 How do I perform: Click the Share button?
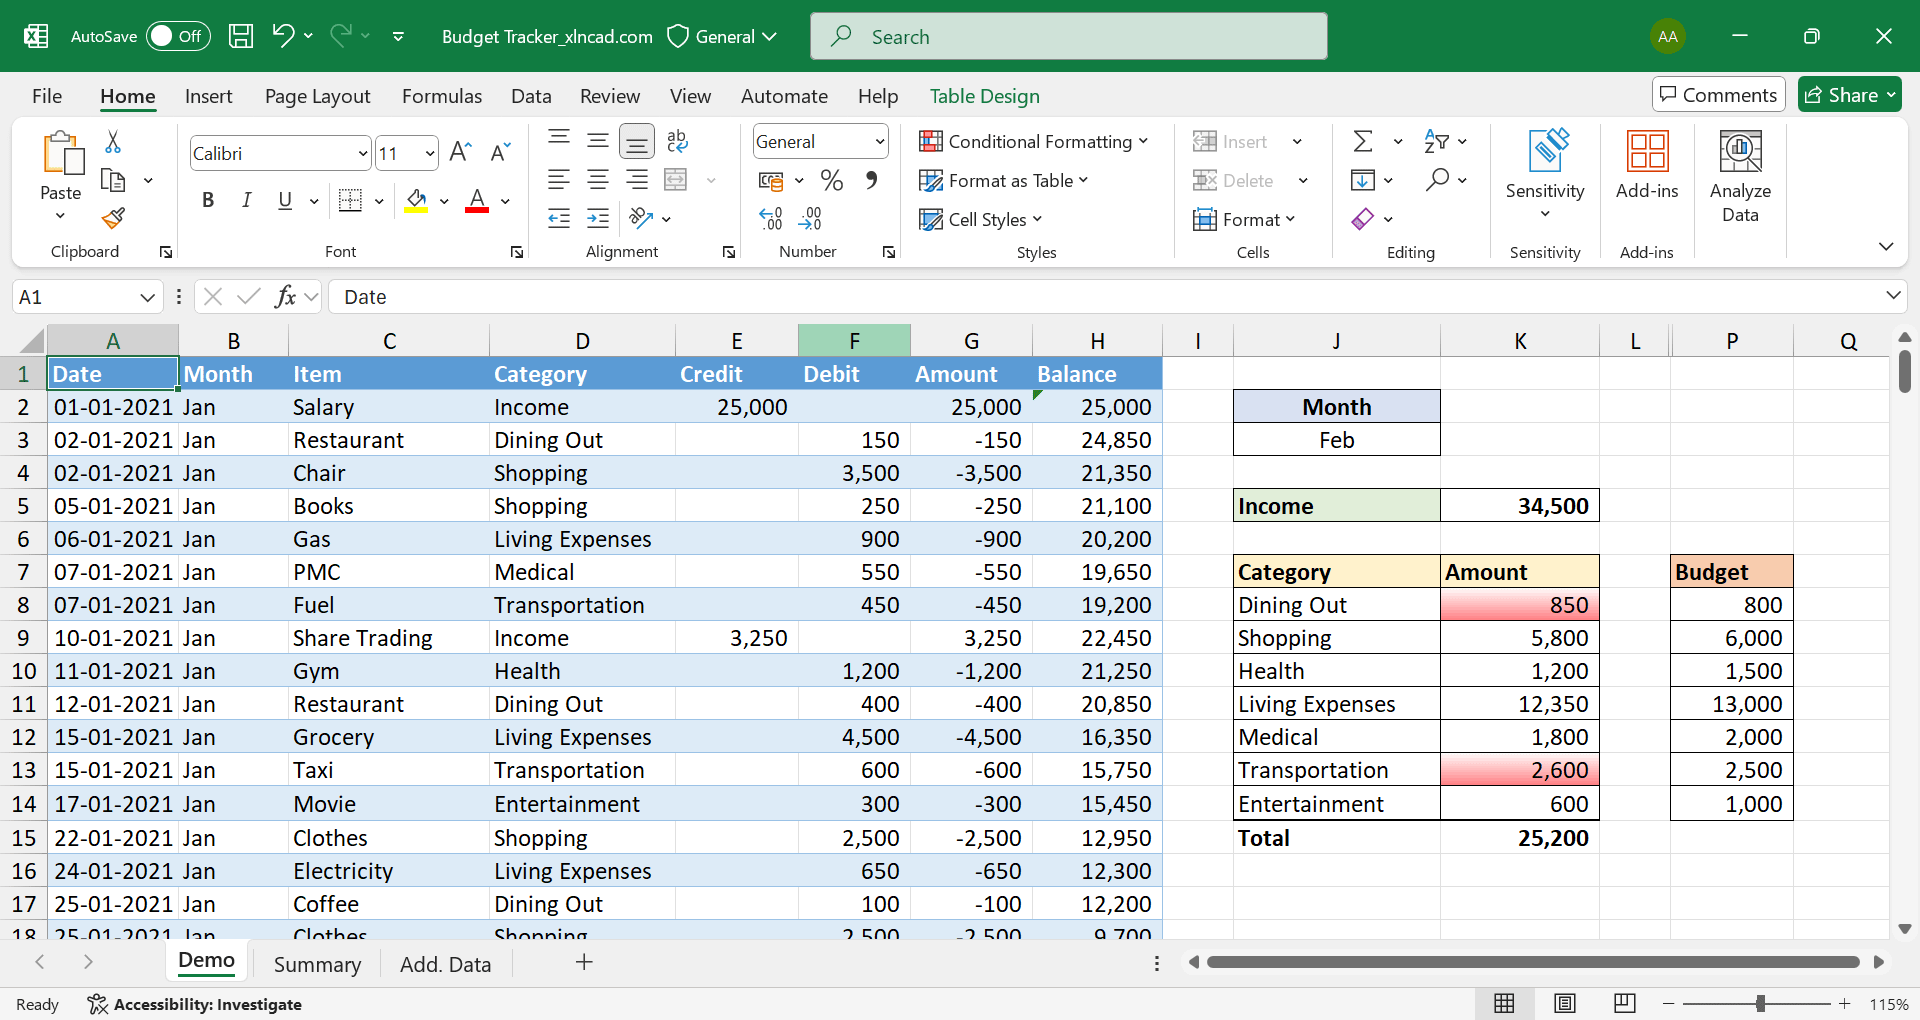[1848, 95]
